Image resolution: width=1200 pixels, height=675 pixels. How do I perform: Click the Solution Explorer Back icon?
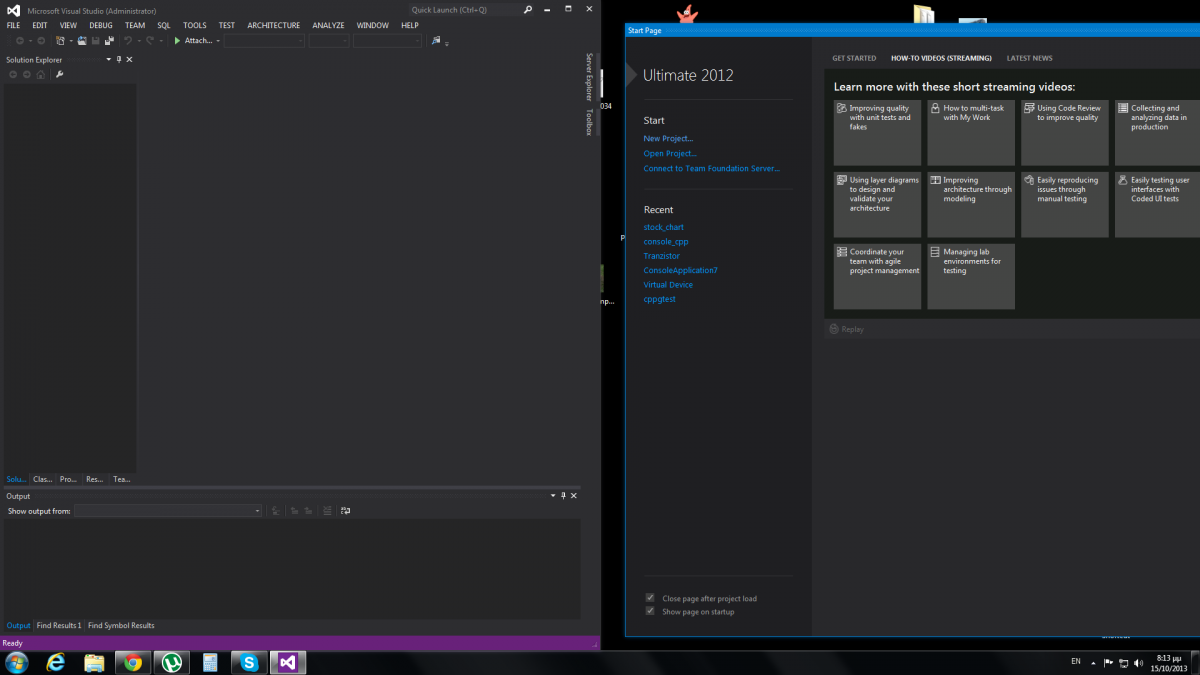tap(14, 75)
